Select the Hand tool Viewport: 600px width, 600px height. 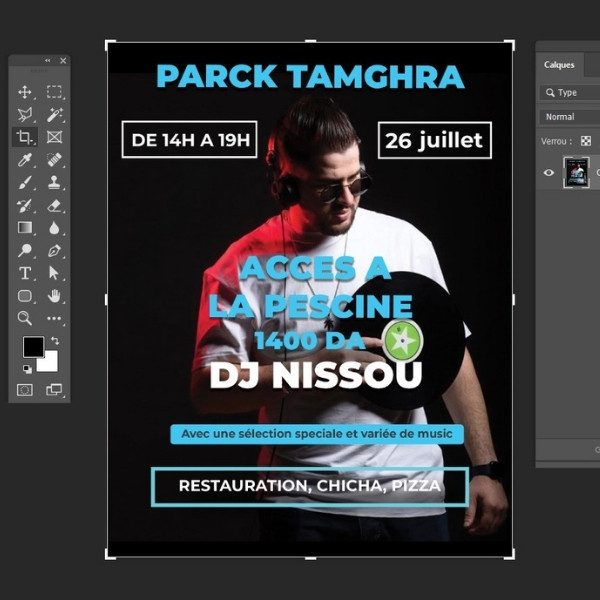point(54,296)
